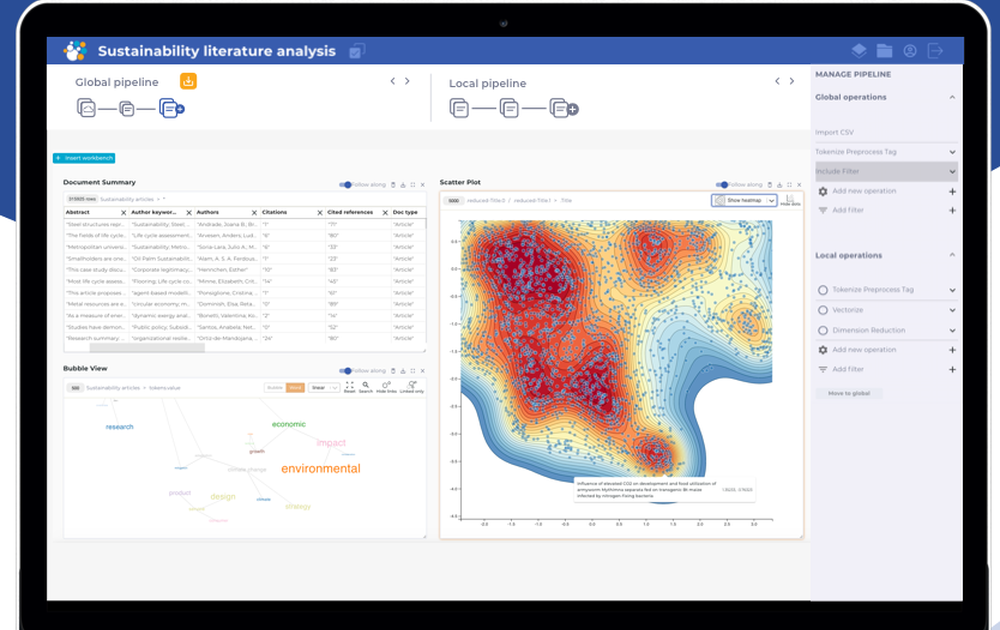
Task: Add new global operation plus button
Action: pyautogui.click(x=952, y=191)
